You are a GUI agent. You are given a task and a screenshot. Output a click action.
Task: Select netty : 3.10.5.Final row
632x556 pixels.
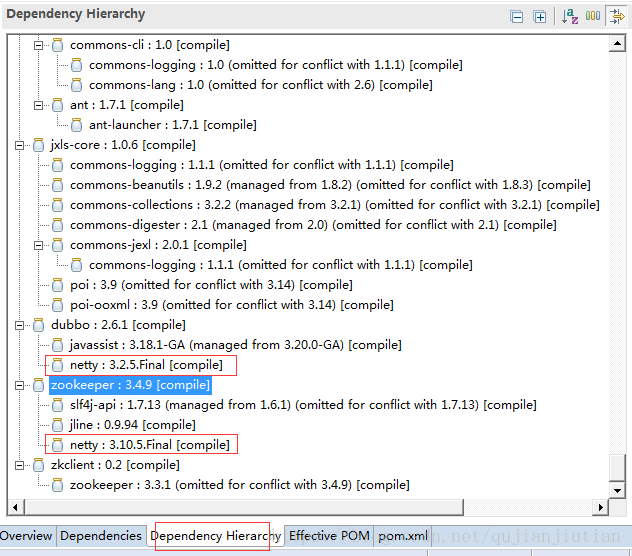150,445
